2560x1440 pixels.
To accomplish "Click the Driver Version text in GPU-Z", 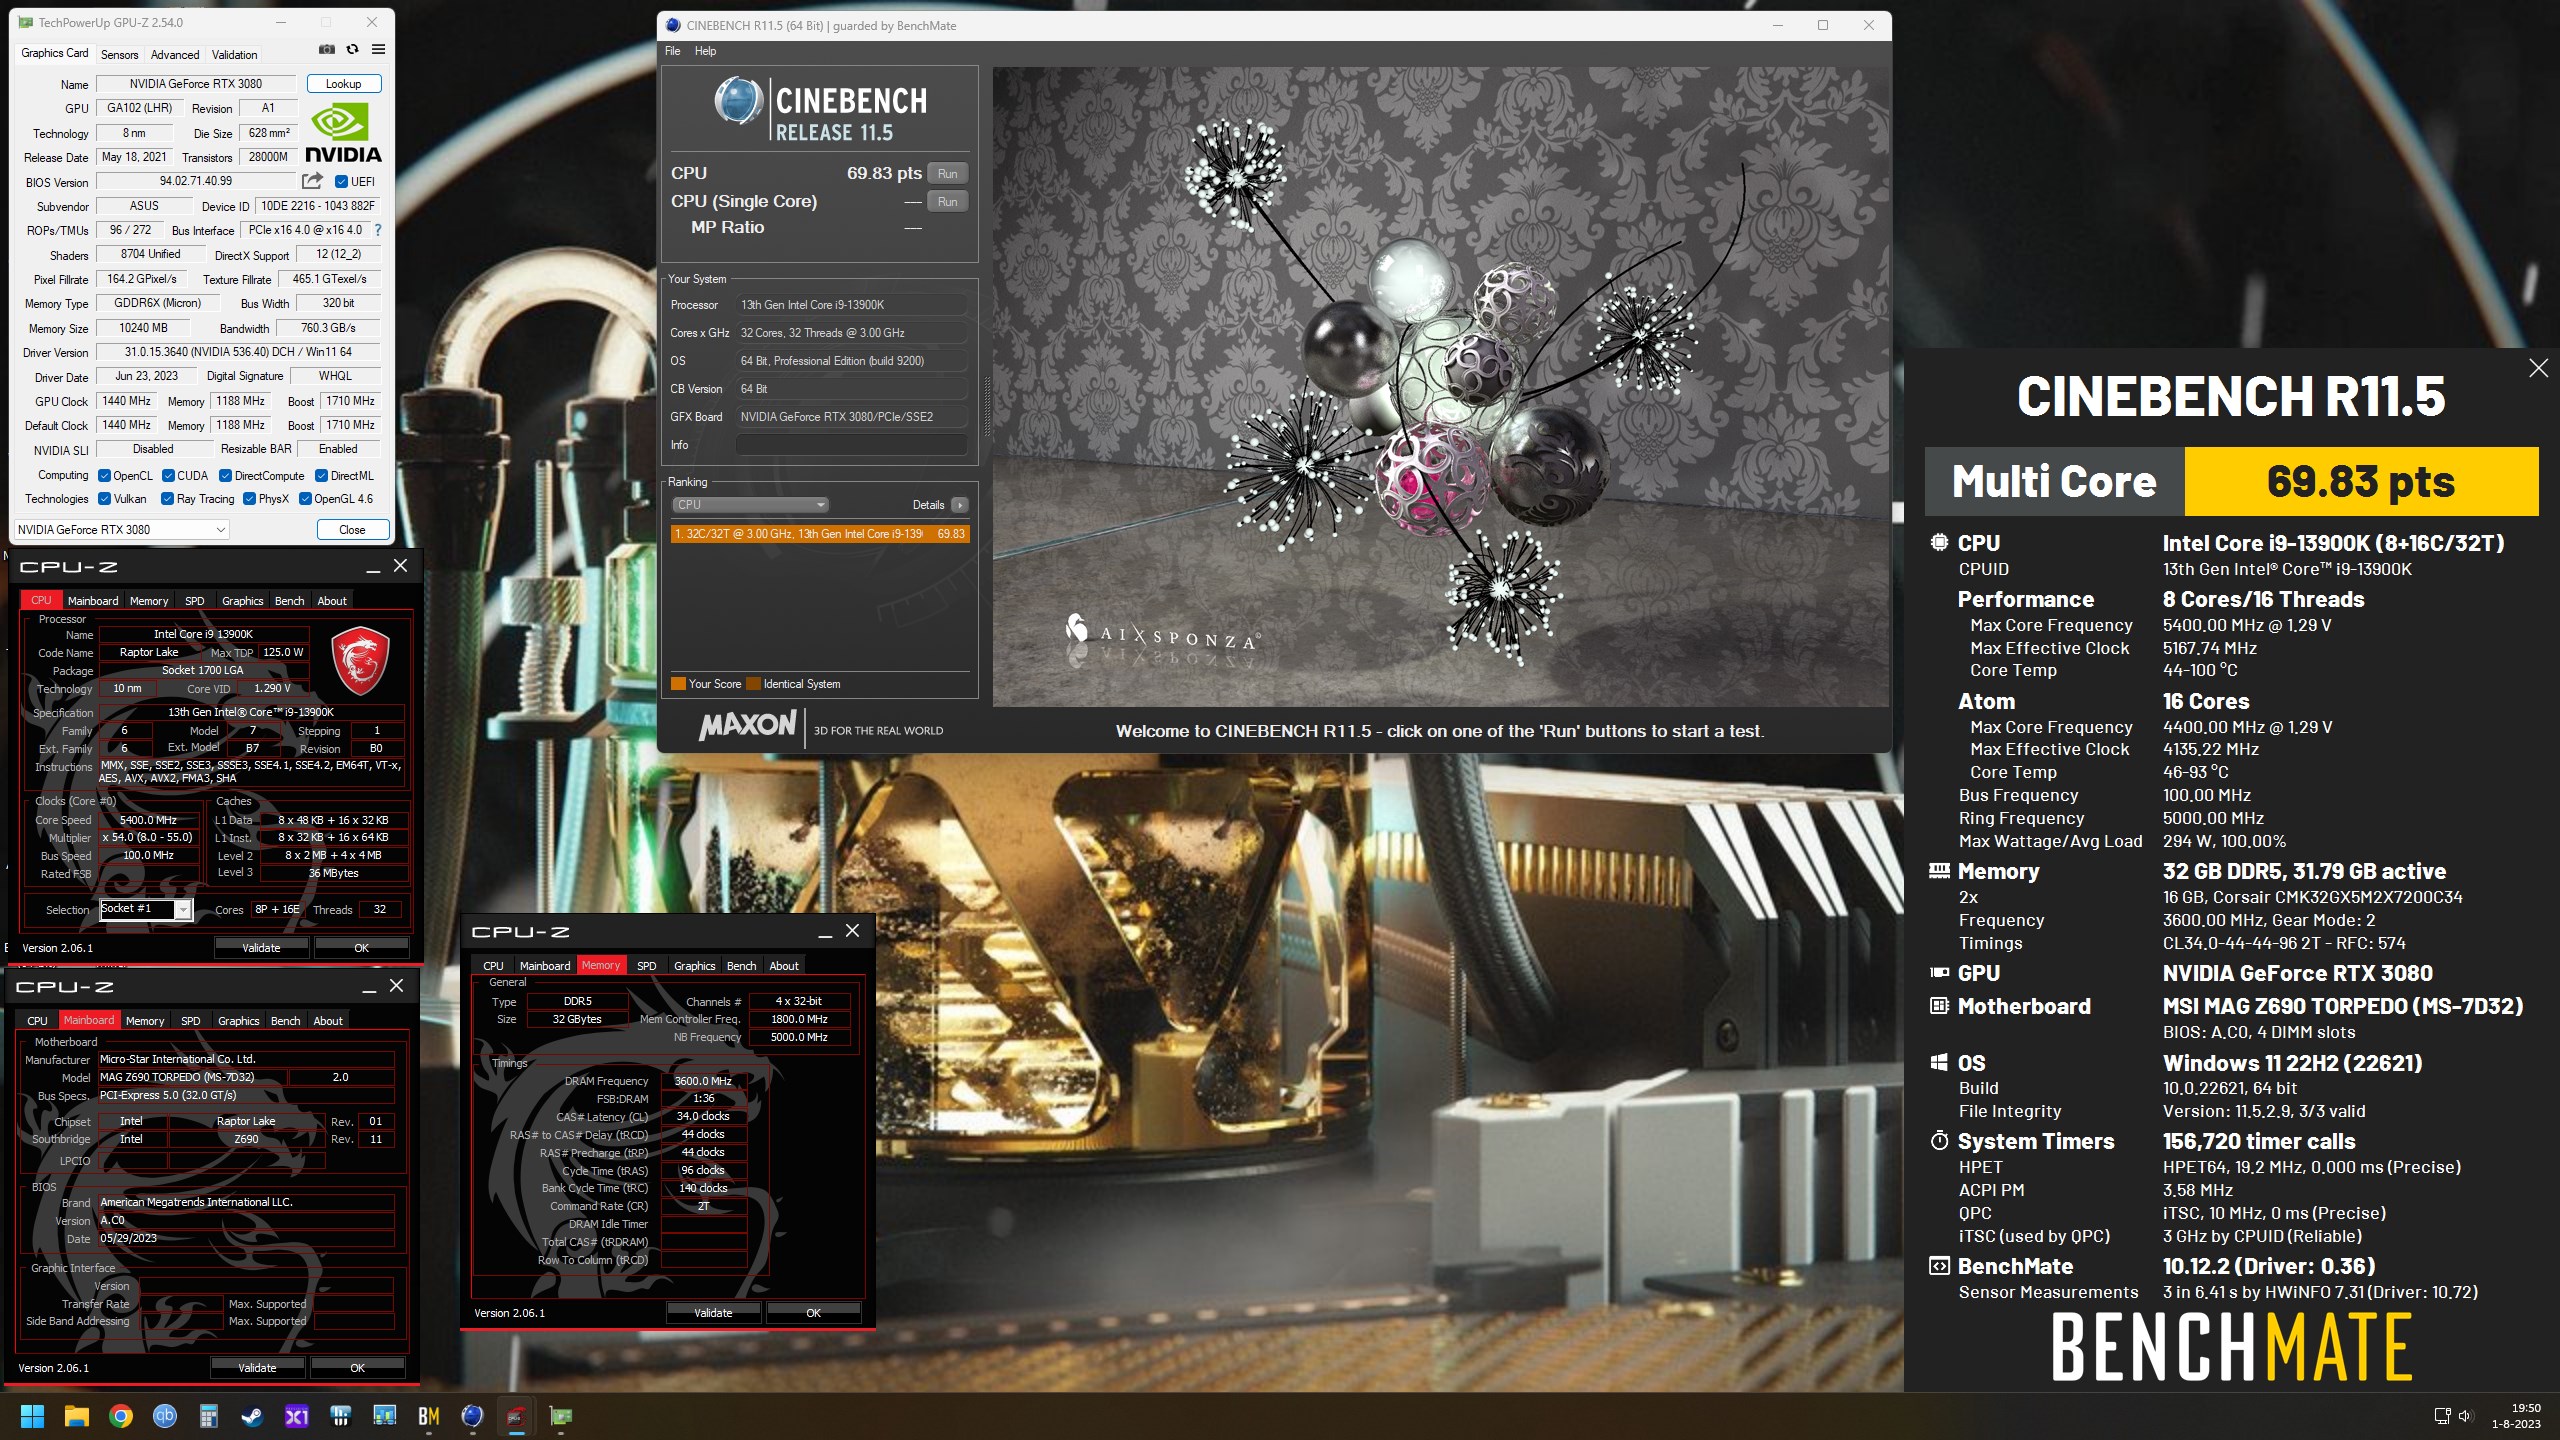I will pyautogui.click(x=238, y=352).
